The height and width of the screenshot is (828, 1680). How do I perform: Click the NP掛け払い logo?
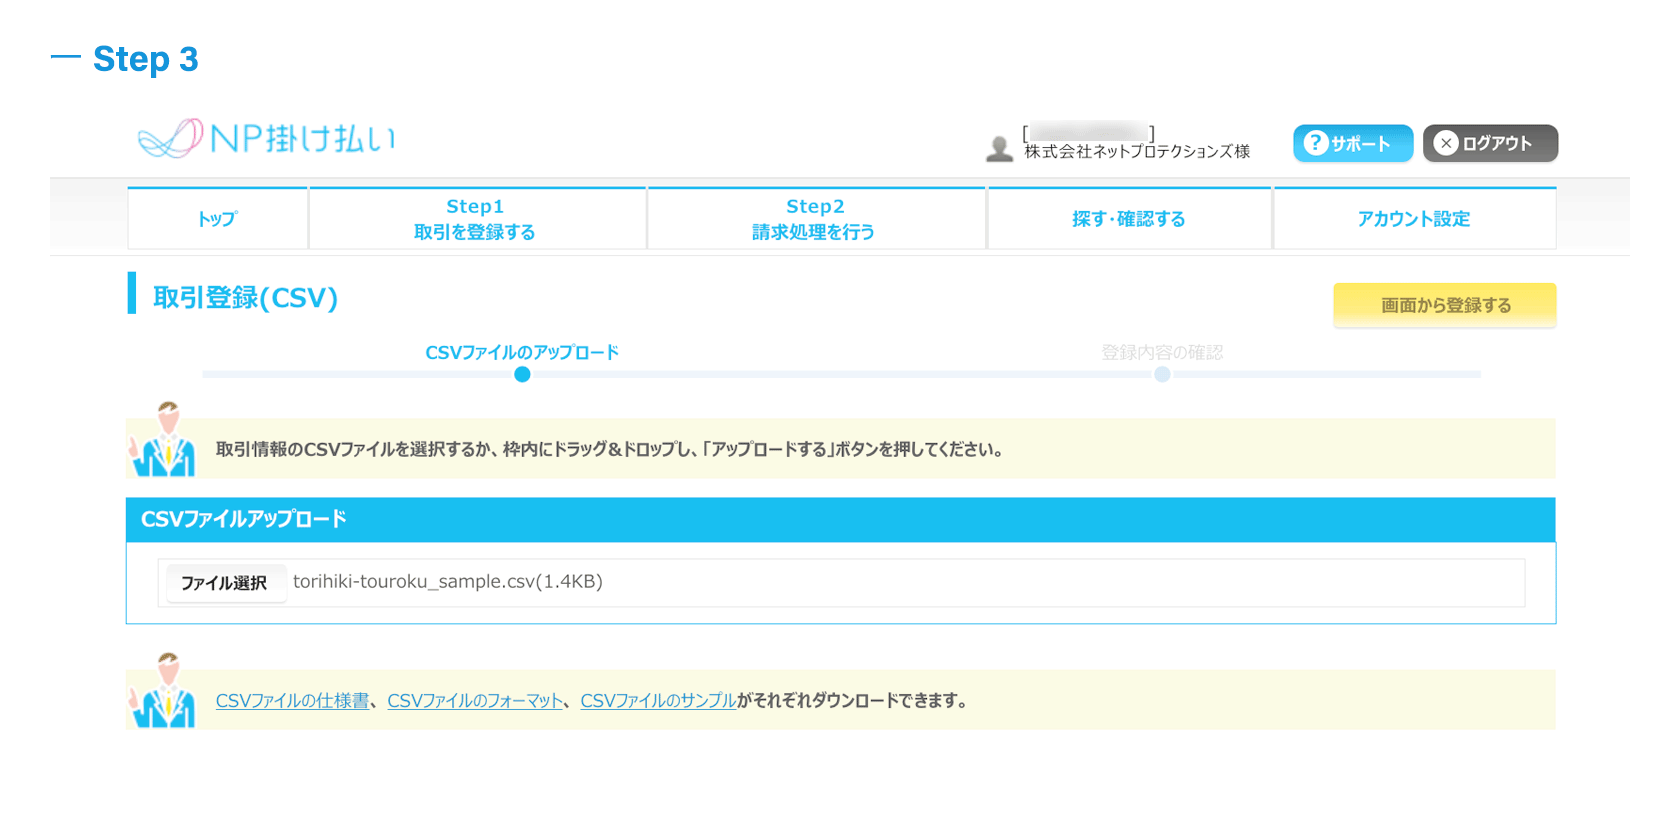(x=267, y=138)
